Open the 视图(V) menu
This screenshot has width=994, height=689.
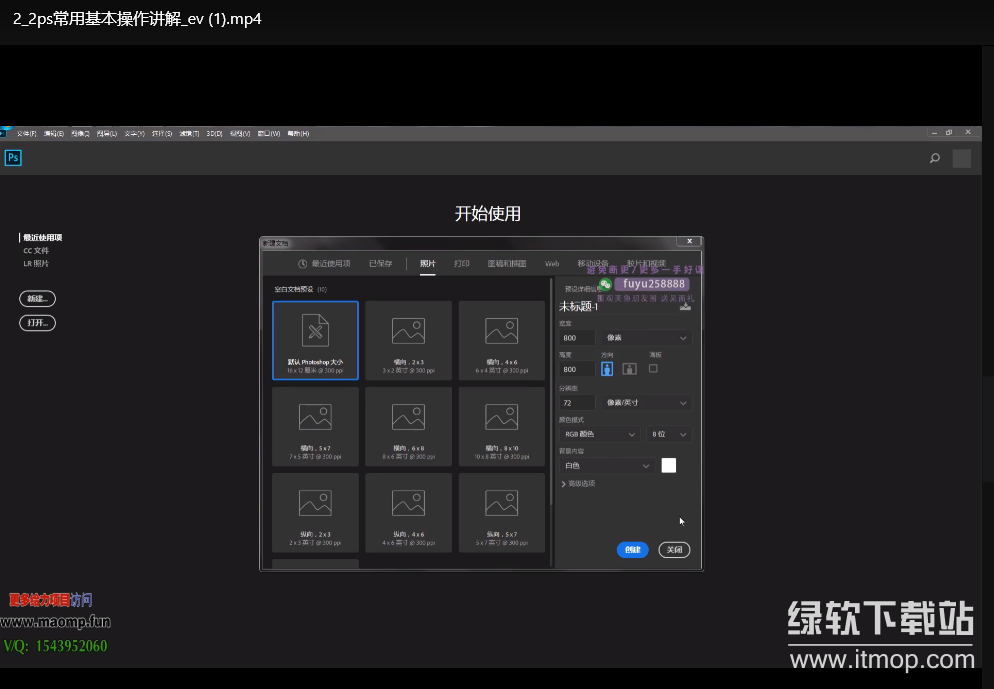pos(240,134)
